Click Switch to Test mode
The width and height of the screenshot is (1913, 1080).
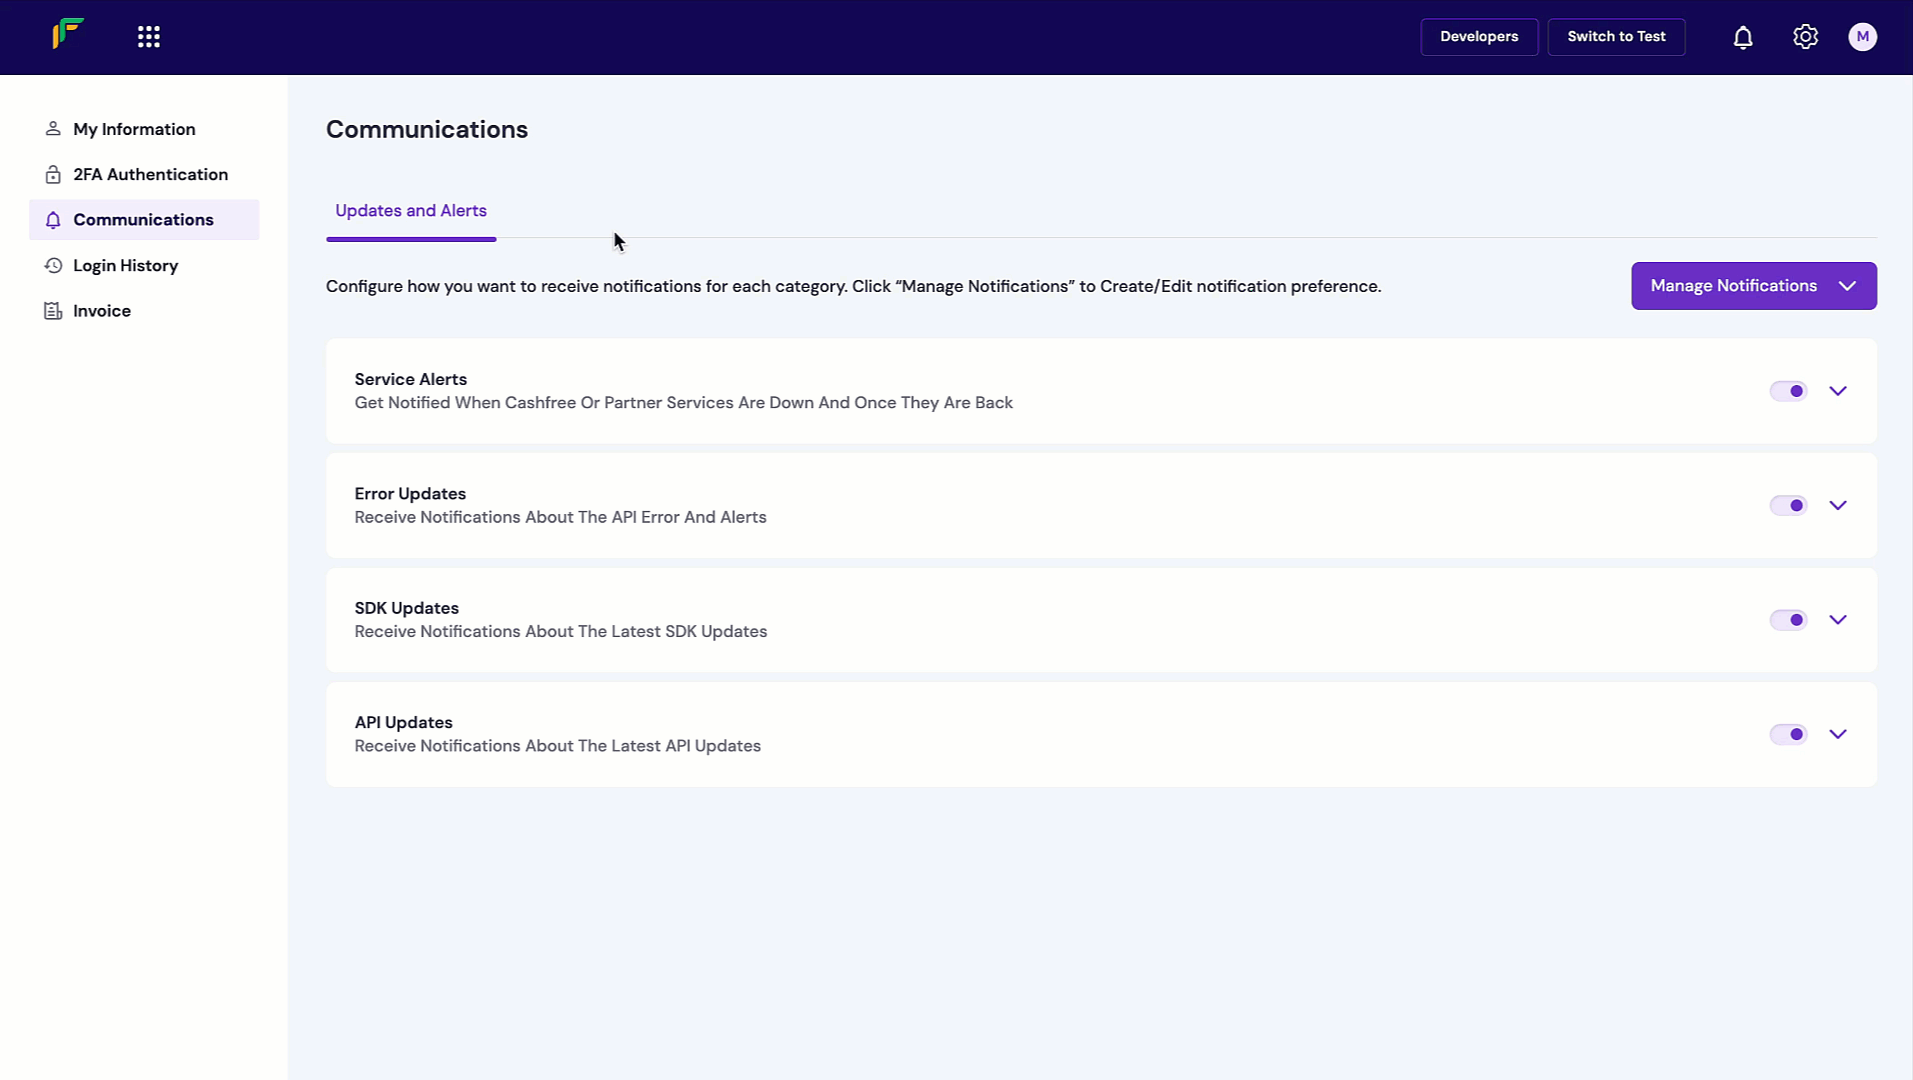pyautogui.click(x=1616, y=36)
